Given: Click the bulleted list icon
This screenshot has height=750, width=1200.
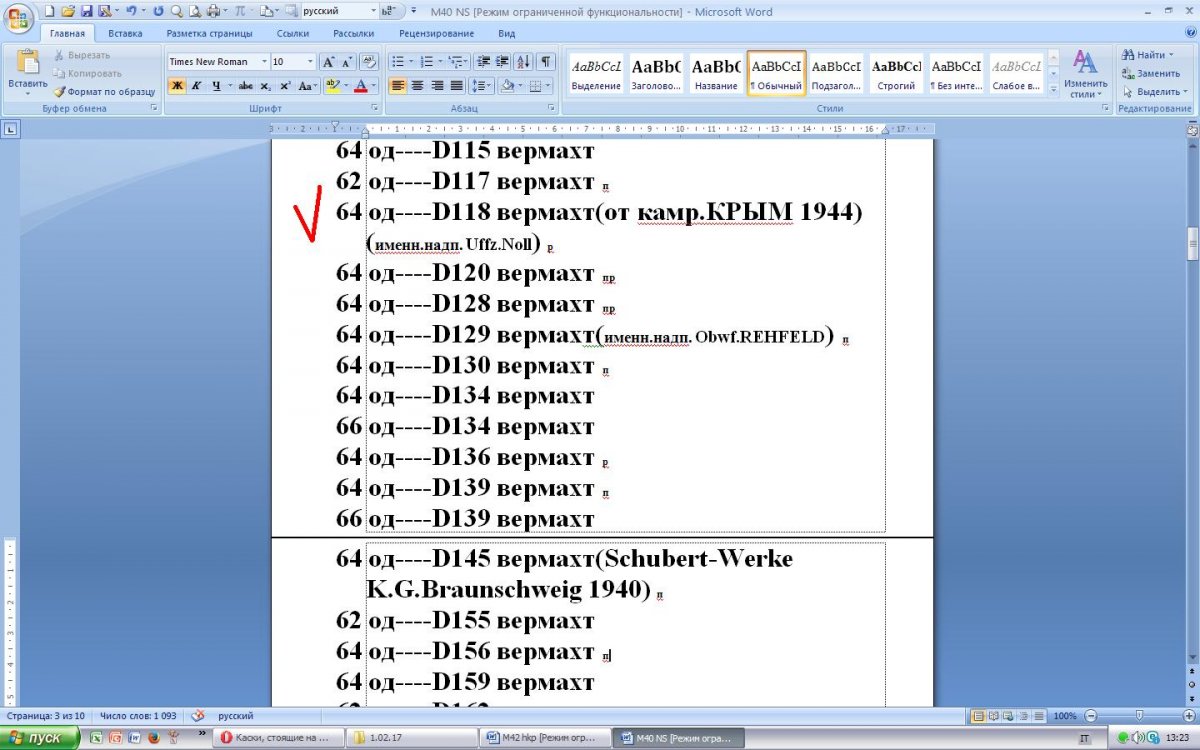Looking at the screenshot, I should [398, 62].
